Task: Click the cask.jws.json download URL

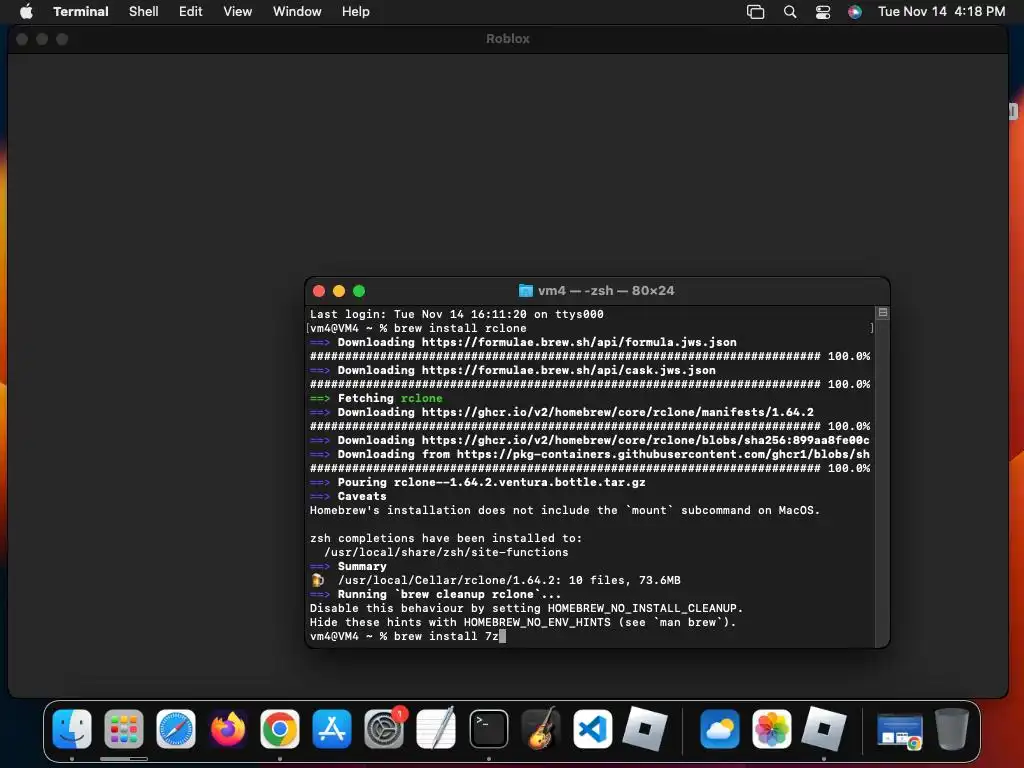Action: coord(569,370)
